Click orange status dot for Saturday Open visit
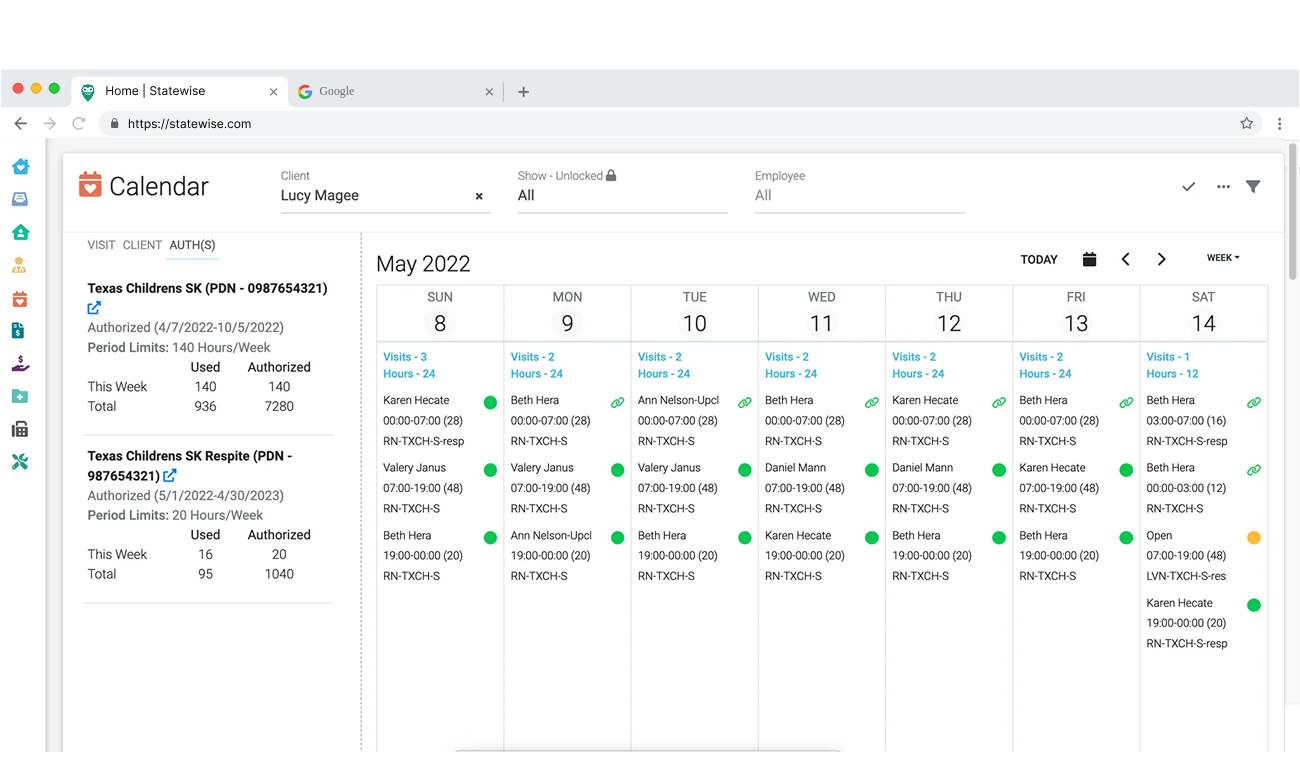This screenshot has height=774, width=1300. point(1254,538)
